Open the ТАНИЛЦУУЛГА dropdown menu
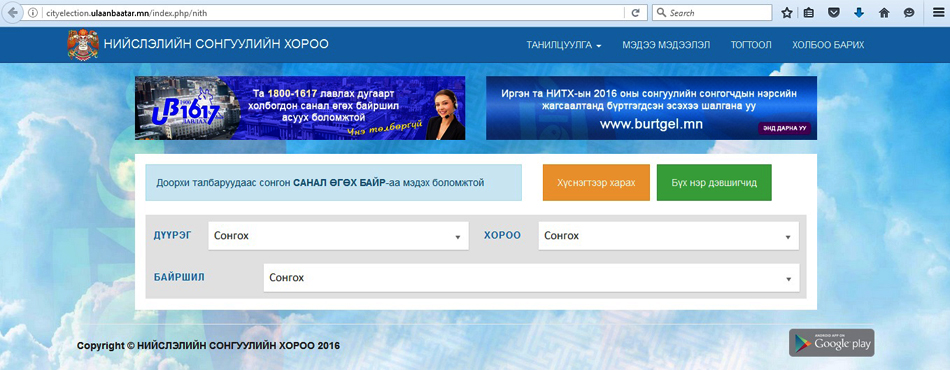This screenshot has height=370, width=950. [563, 45]
